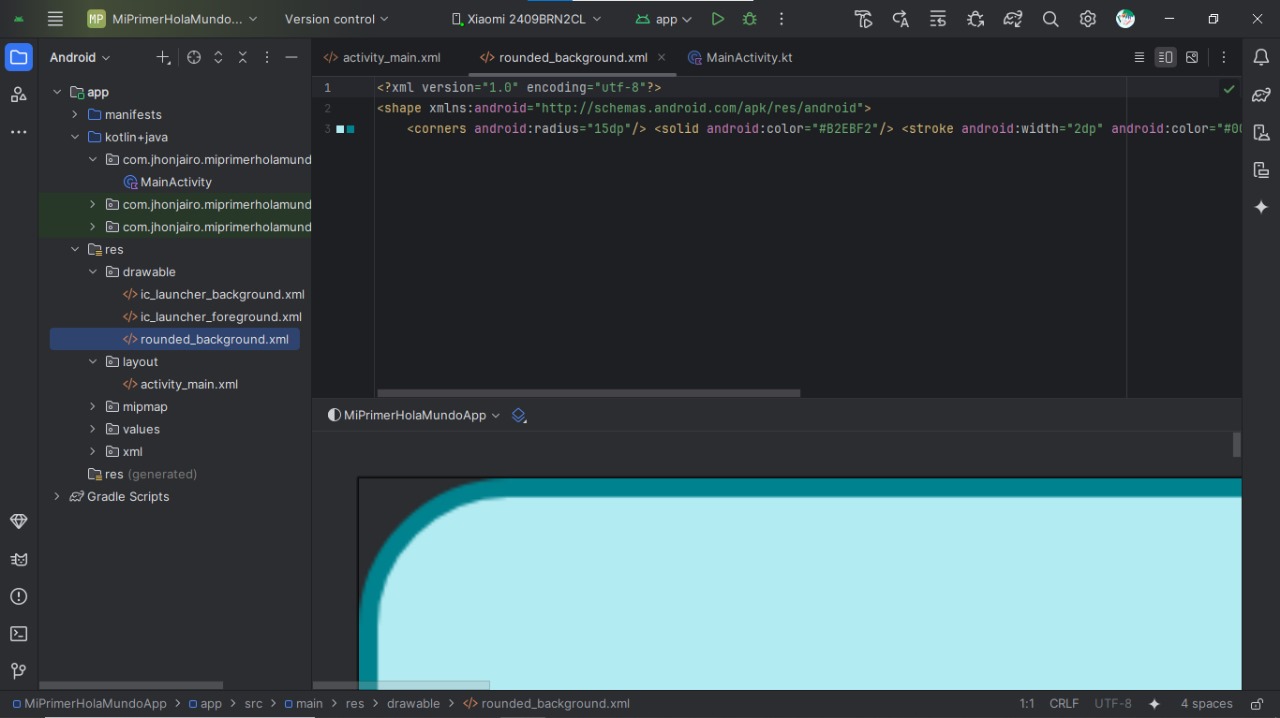Click the Apply Changes and Restart Activity icon
This screenshot has width=1280, height=718.
point(900,19)
